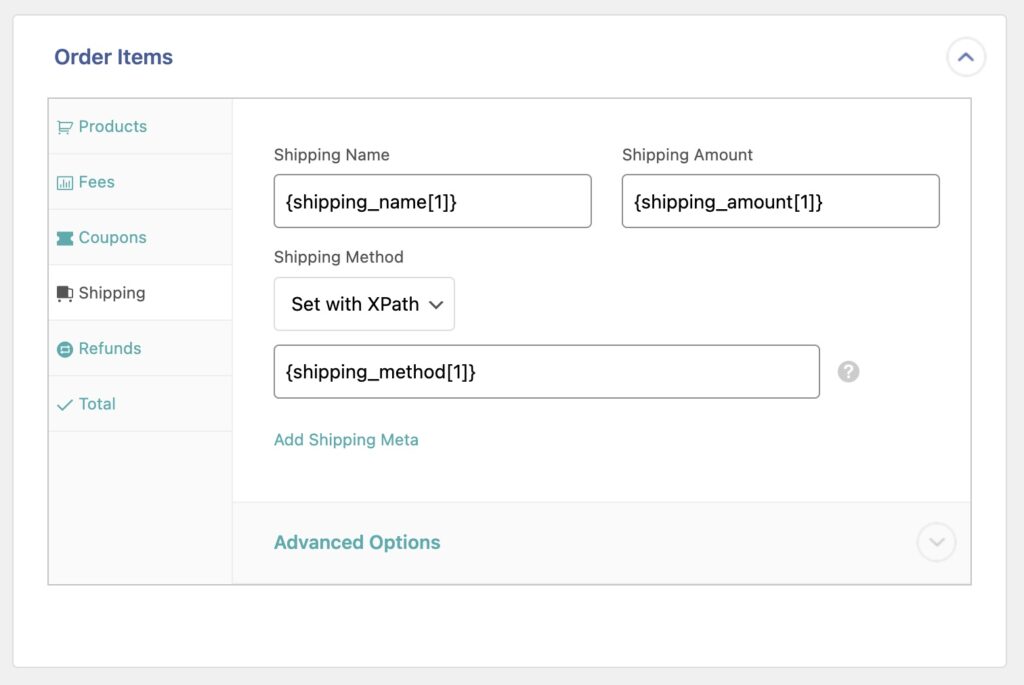Select the Coupons ticket icon
1024x685 pixels.
pos(66,237)
